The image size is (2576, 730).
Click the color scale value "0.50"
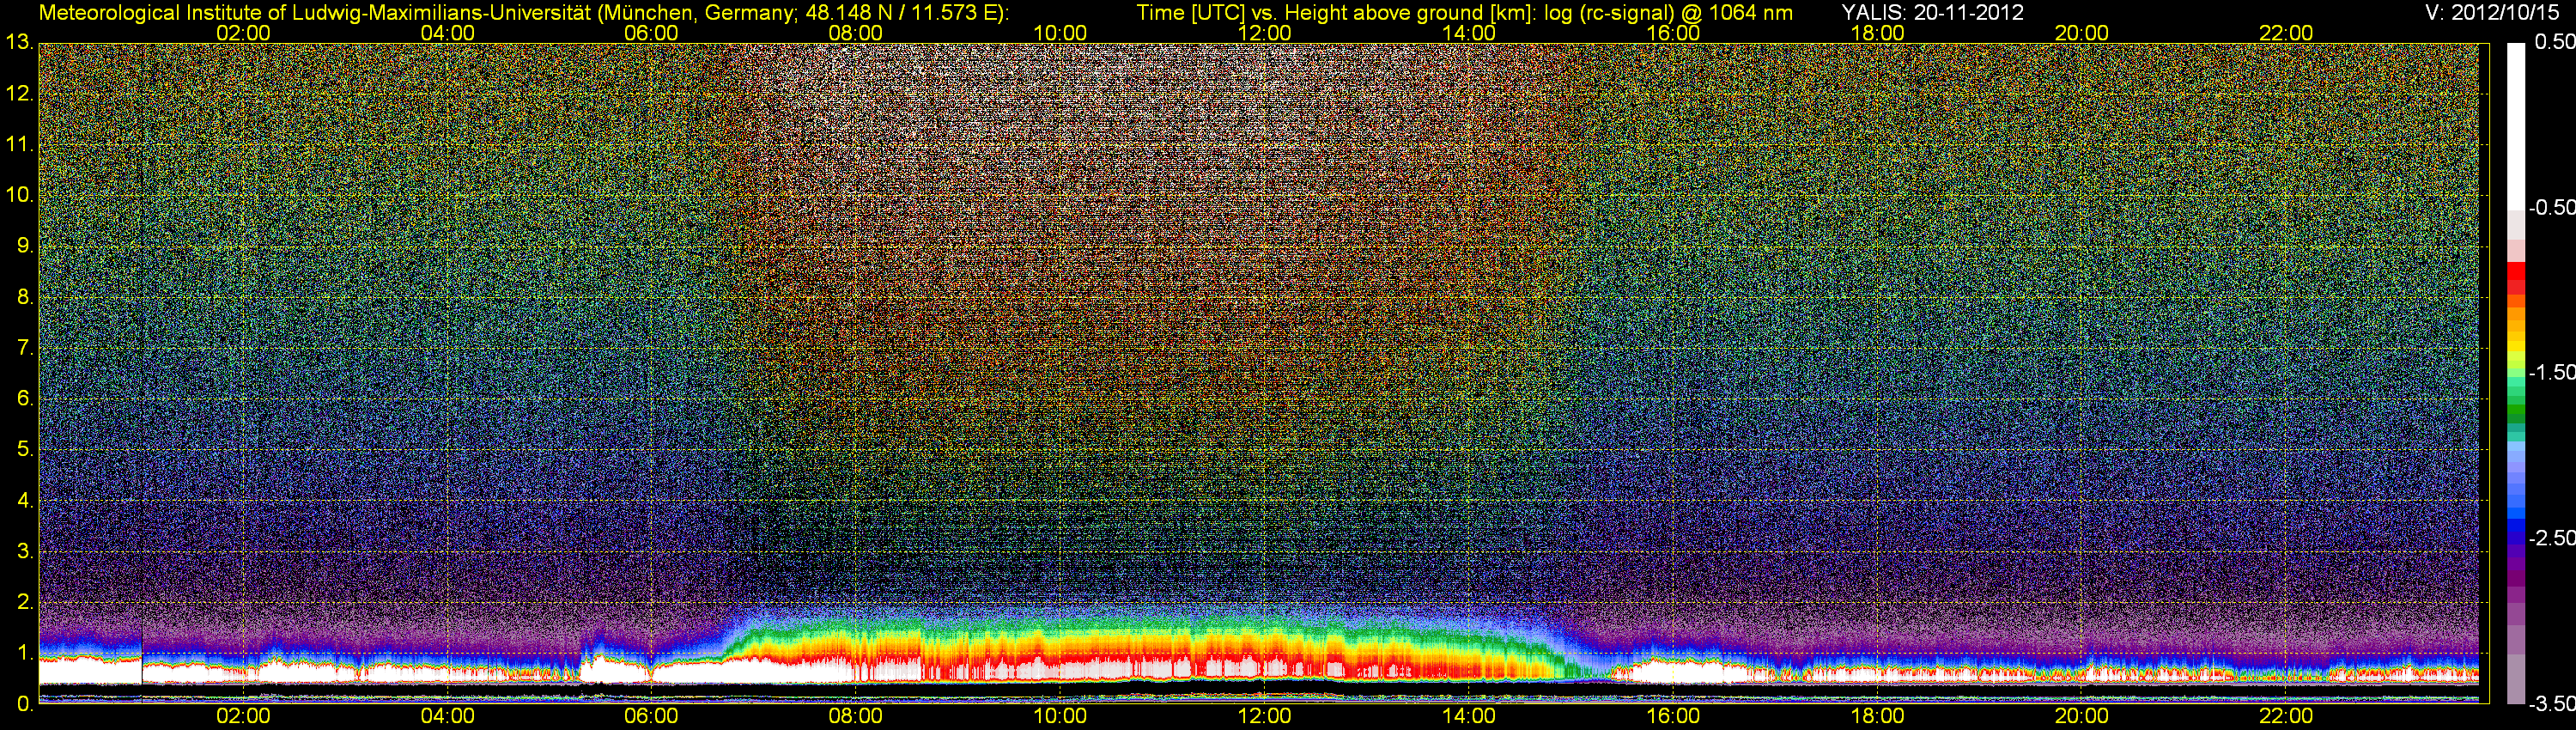[x=2554, y=42]
